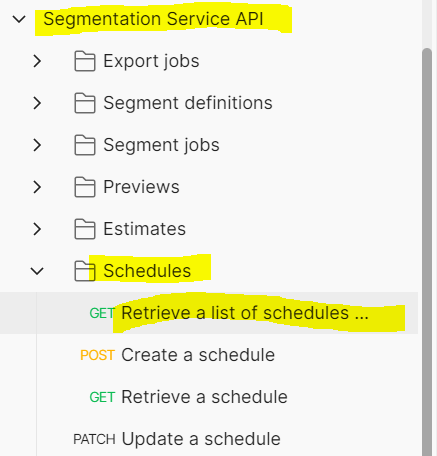Expand the Segment jobs chevron

[x=37, y=145]
